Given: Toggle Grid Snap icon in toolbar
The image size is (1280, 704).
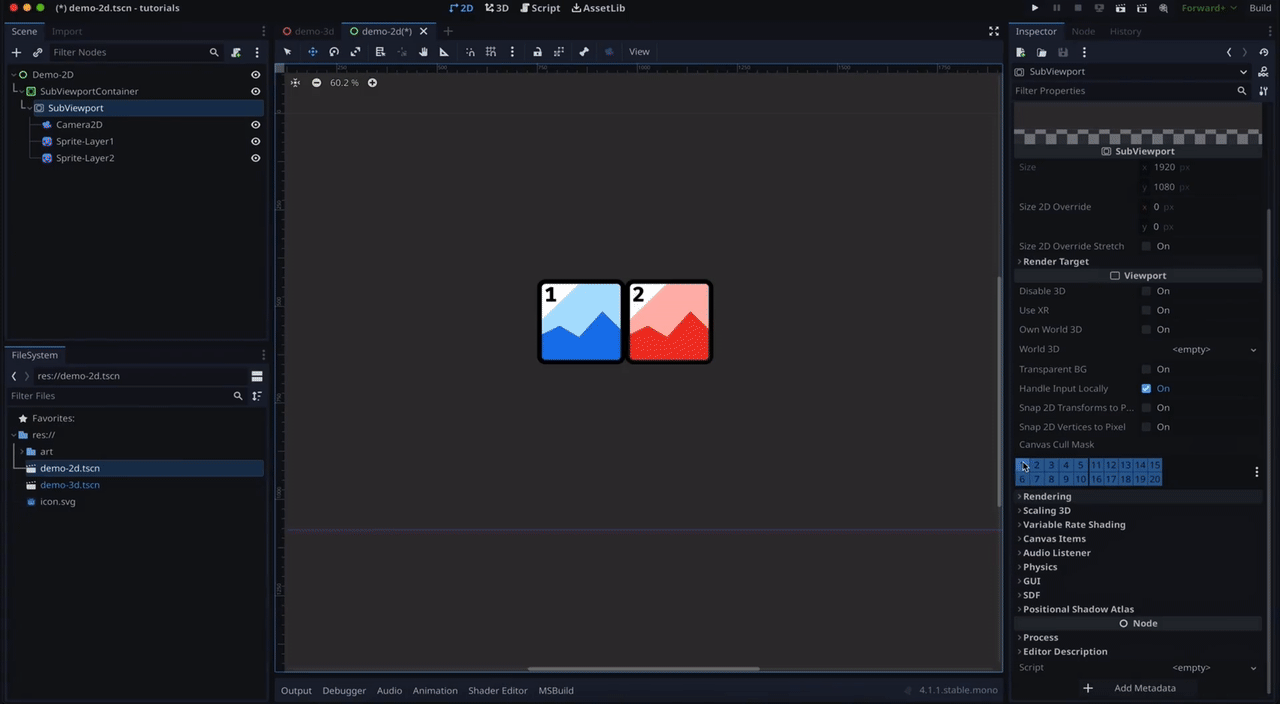Looking at the screenshot, I should coord(491,52).
